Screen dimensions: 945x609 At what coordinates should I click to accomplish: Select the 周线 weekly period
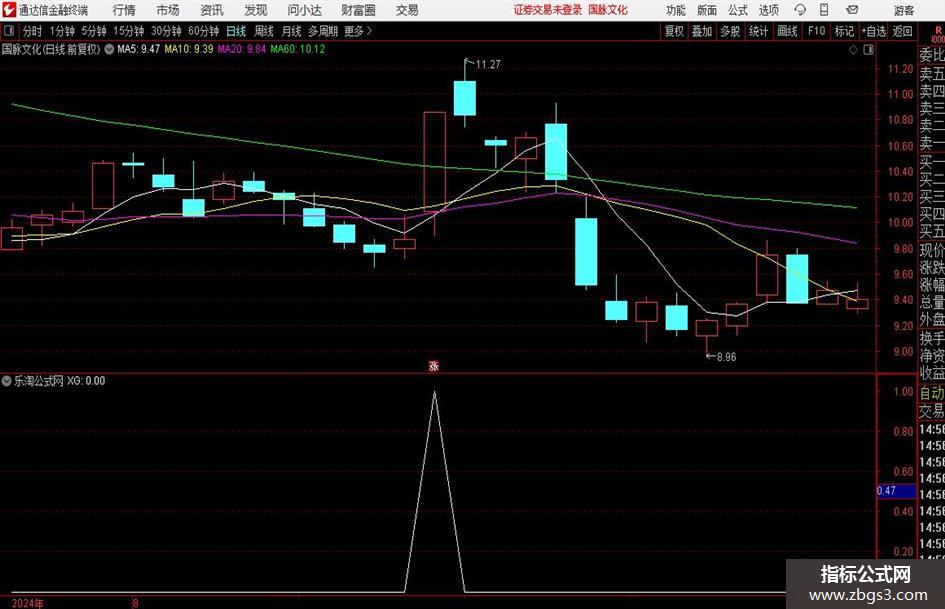pyautogui.click(x=264, y=31)
